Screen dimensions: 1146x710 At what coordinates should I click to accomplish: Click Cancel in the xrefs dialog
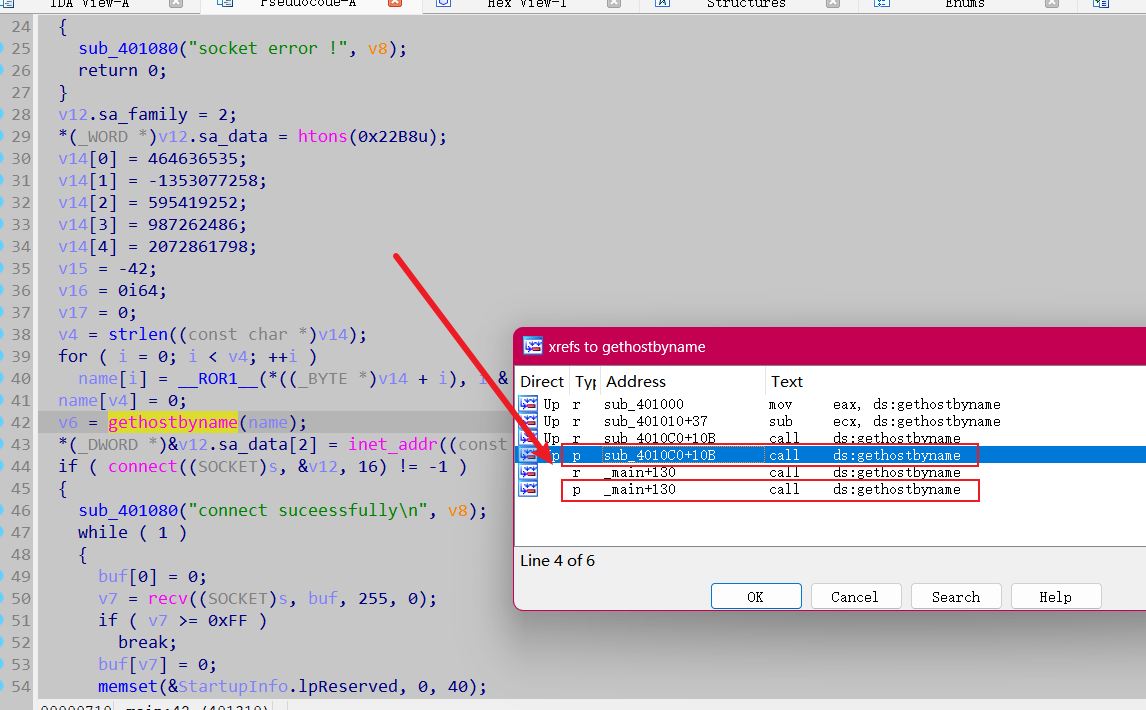coord(855,597)
